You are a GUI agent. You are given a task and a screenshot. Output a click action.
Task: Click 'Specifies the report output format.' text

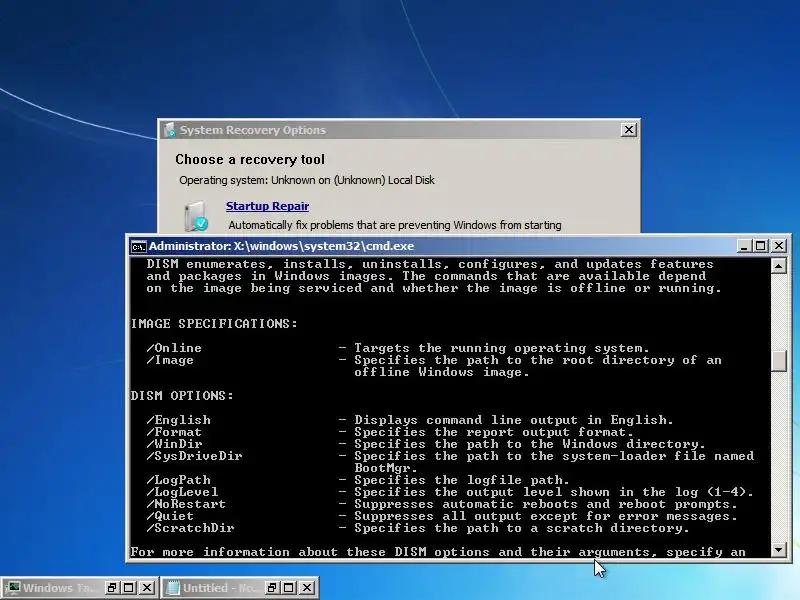pos(493,432)
